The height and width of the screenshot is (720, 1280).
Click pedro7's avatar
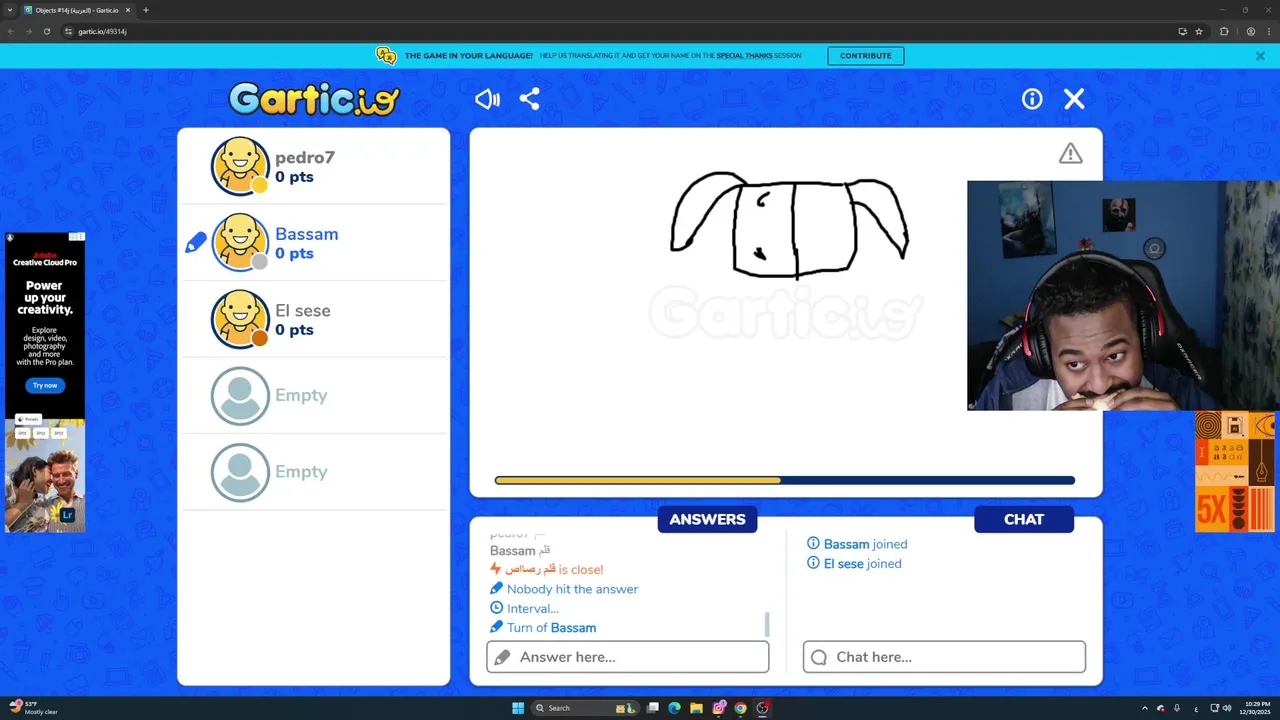click(240, 166)
